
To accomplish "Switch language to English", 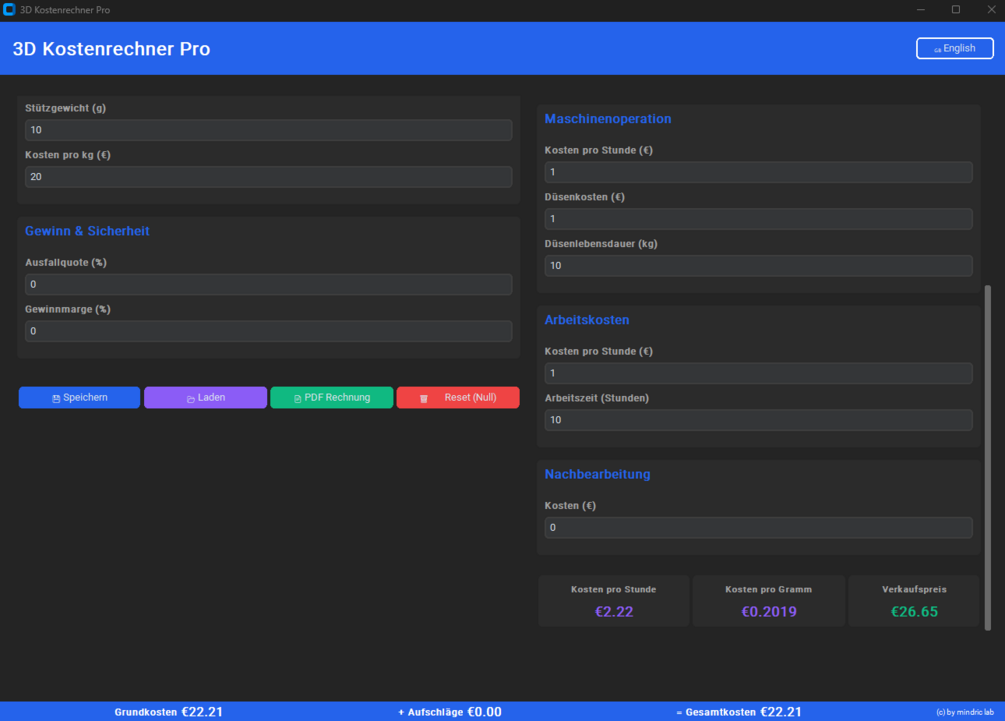I will (x=954, y=48).
